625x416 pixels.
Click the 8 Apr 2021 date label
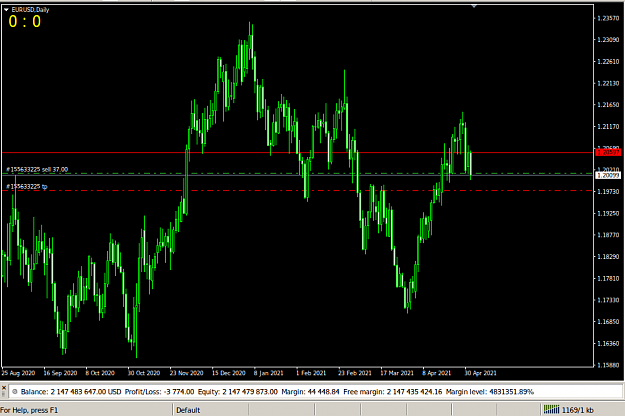[x=437, y=373]
